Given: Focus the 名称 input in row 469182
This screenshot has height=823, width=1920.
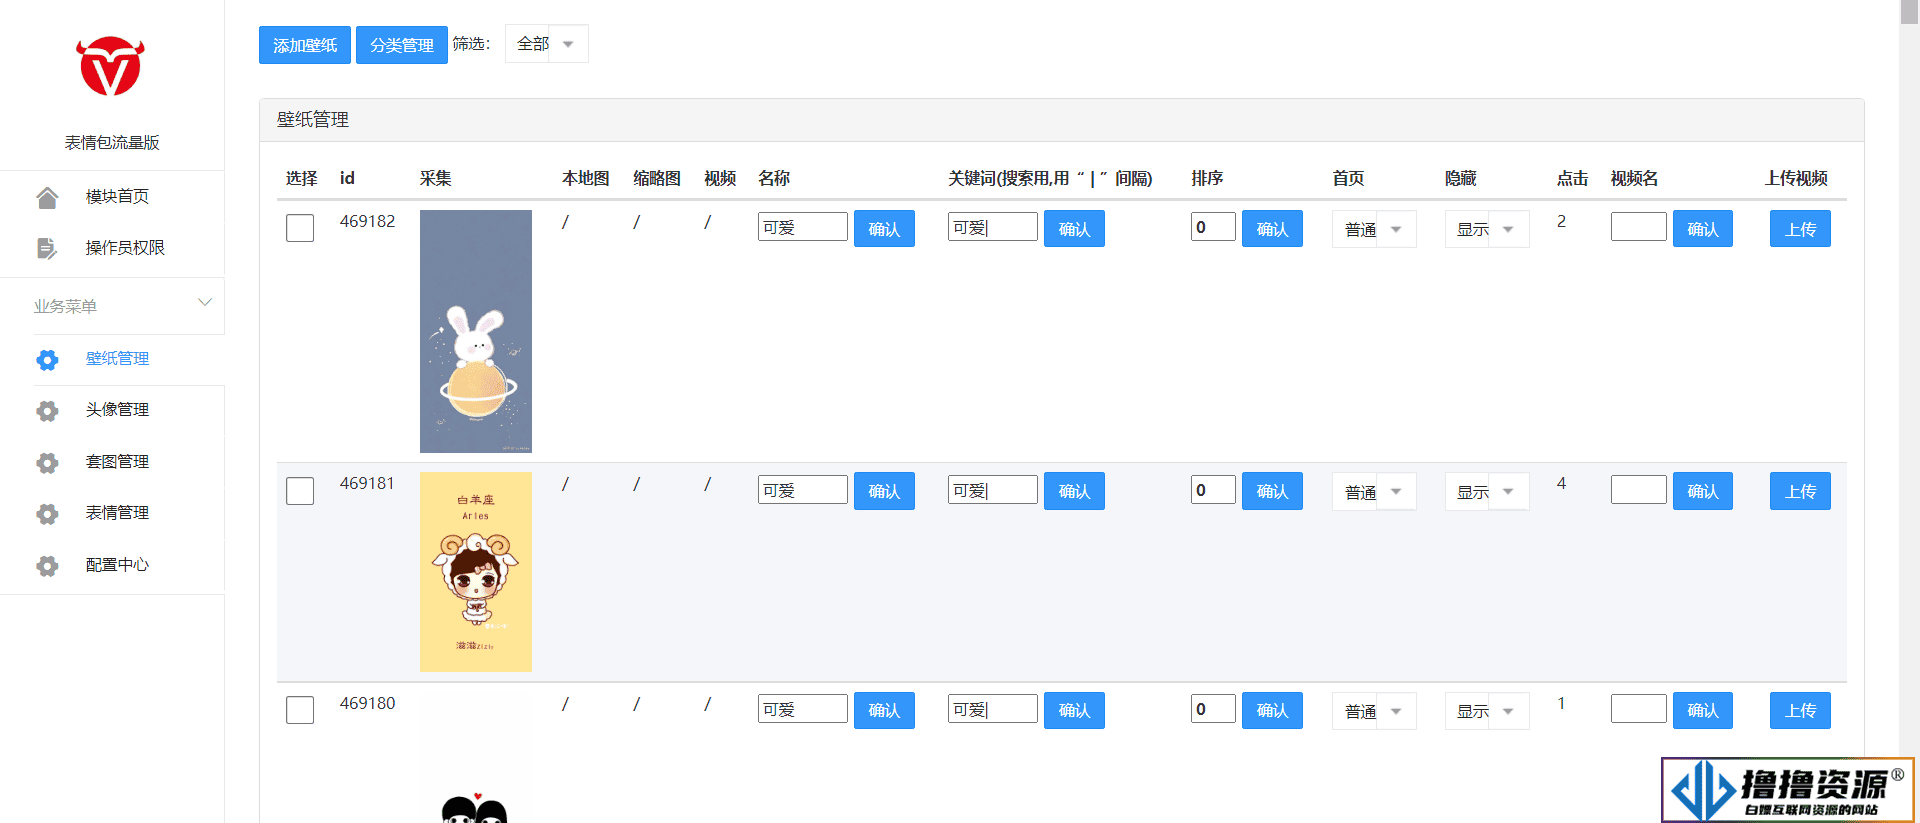Looking at the screenshot, I should pos(803,227).
